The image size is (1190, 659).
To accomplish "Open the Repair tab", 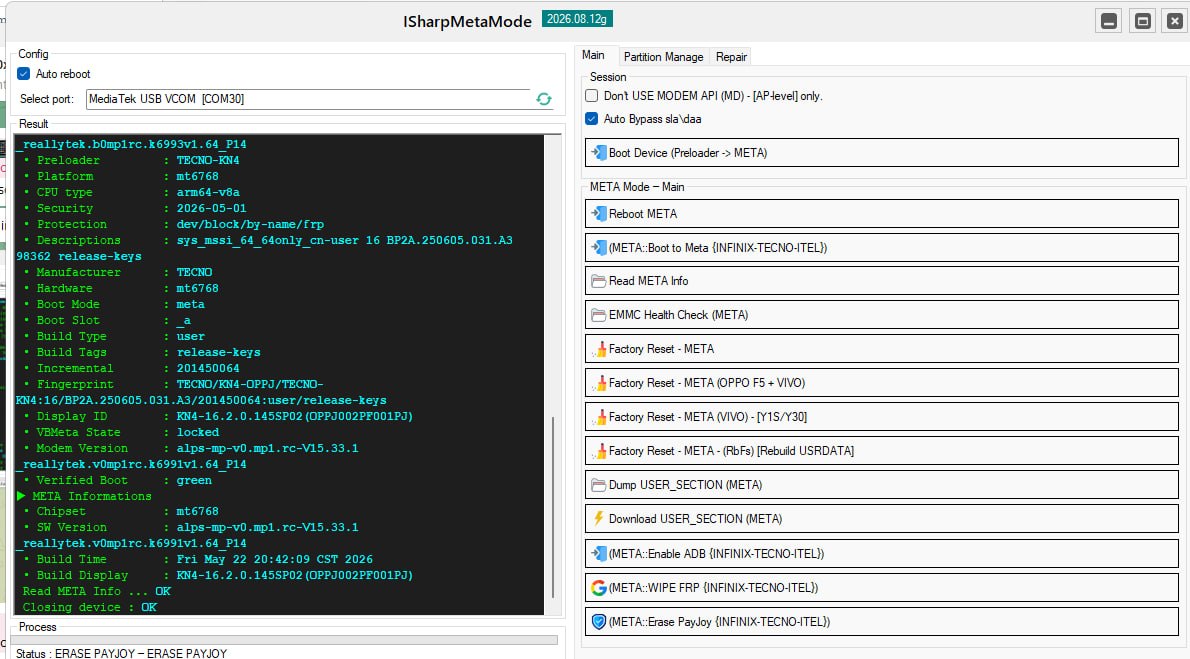I will click(x=731, y=57).
